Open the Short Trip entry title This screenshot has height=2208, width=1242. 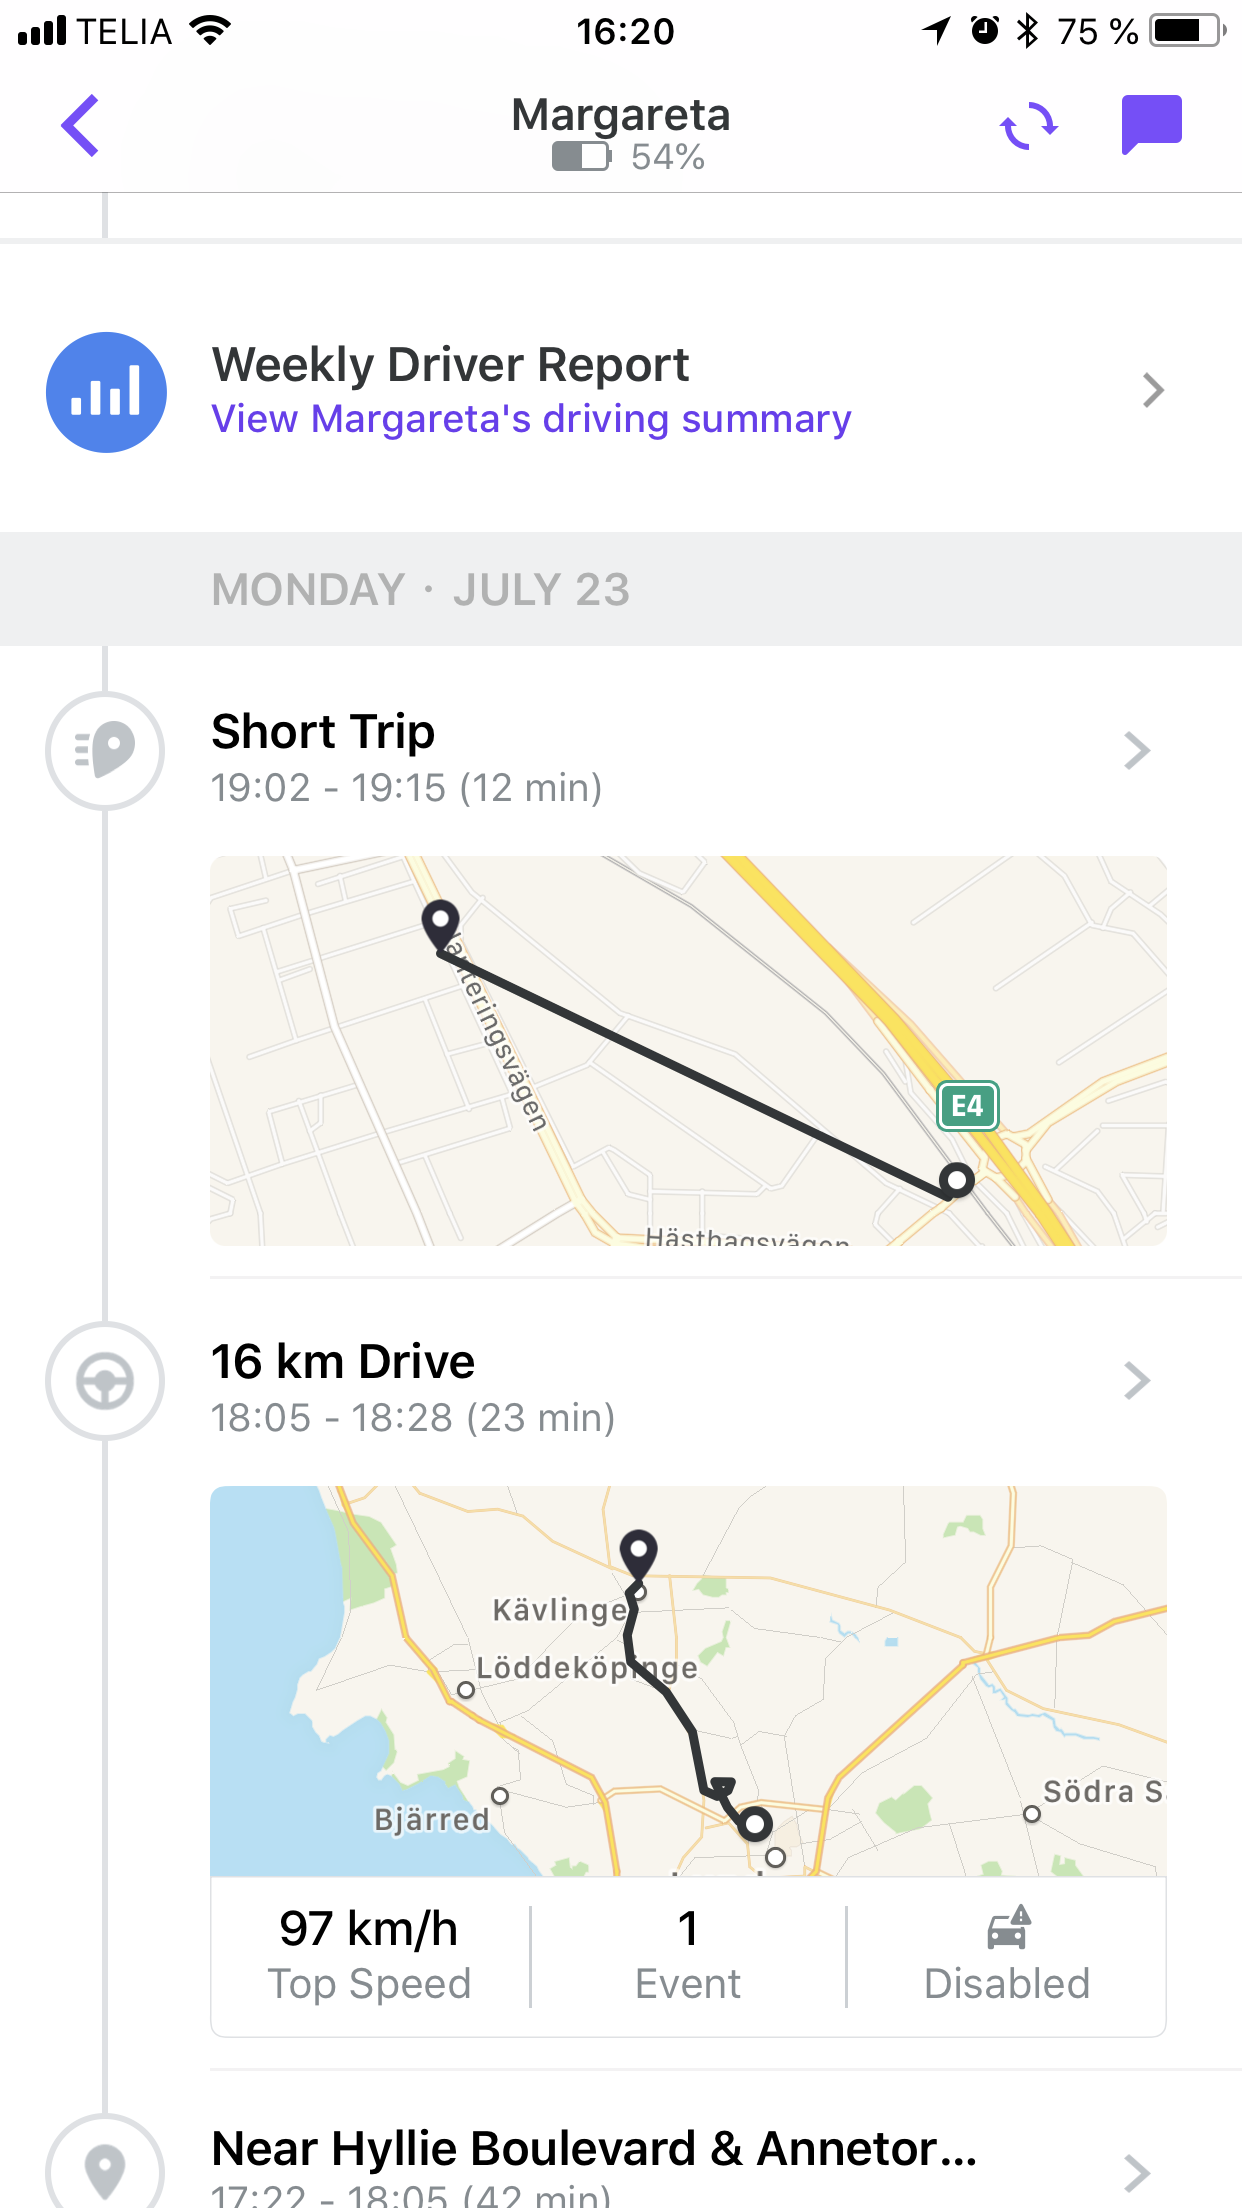point(323,732)
